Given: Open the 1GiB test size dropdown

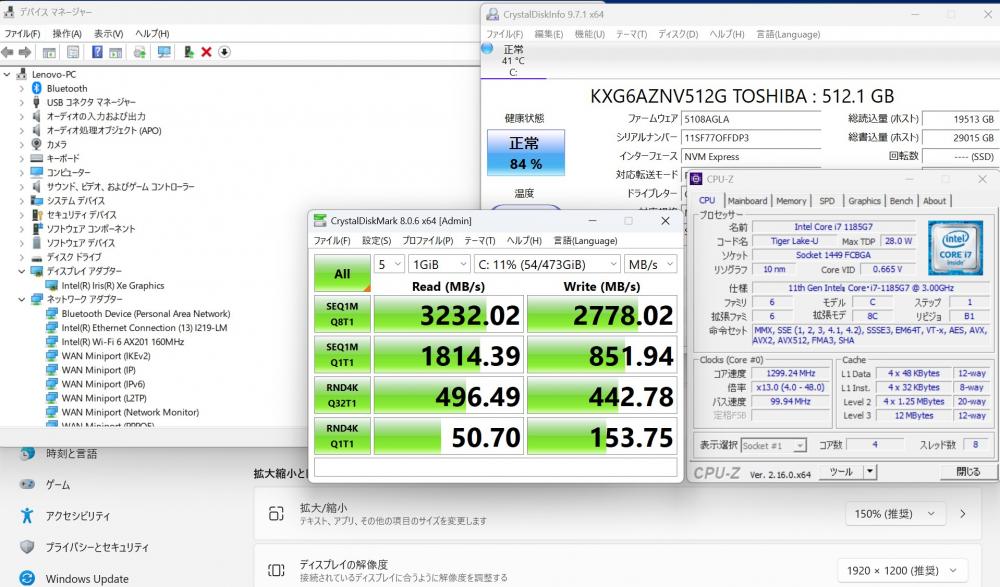Looking at the screenshot, I should pos(439,264).
